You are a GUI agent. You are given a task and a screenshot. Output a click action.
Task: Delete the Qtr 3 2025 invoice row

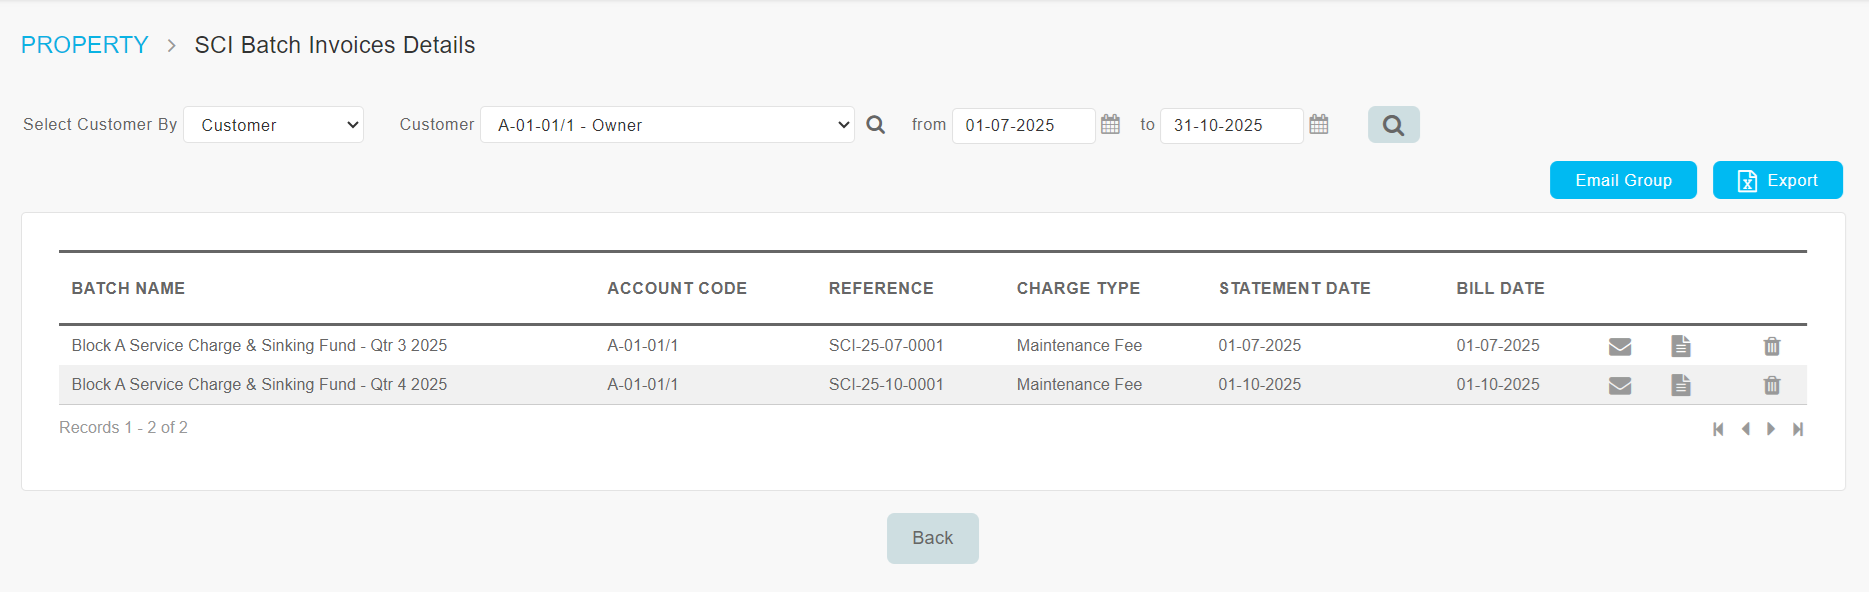pyautogui.click(x=1772, y=346)
